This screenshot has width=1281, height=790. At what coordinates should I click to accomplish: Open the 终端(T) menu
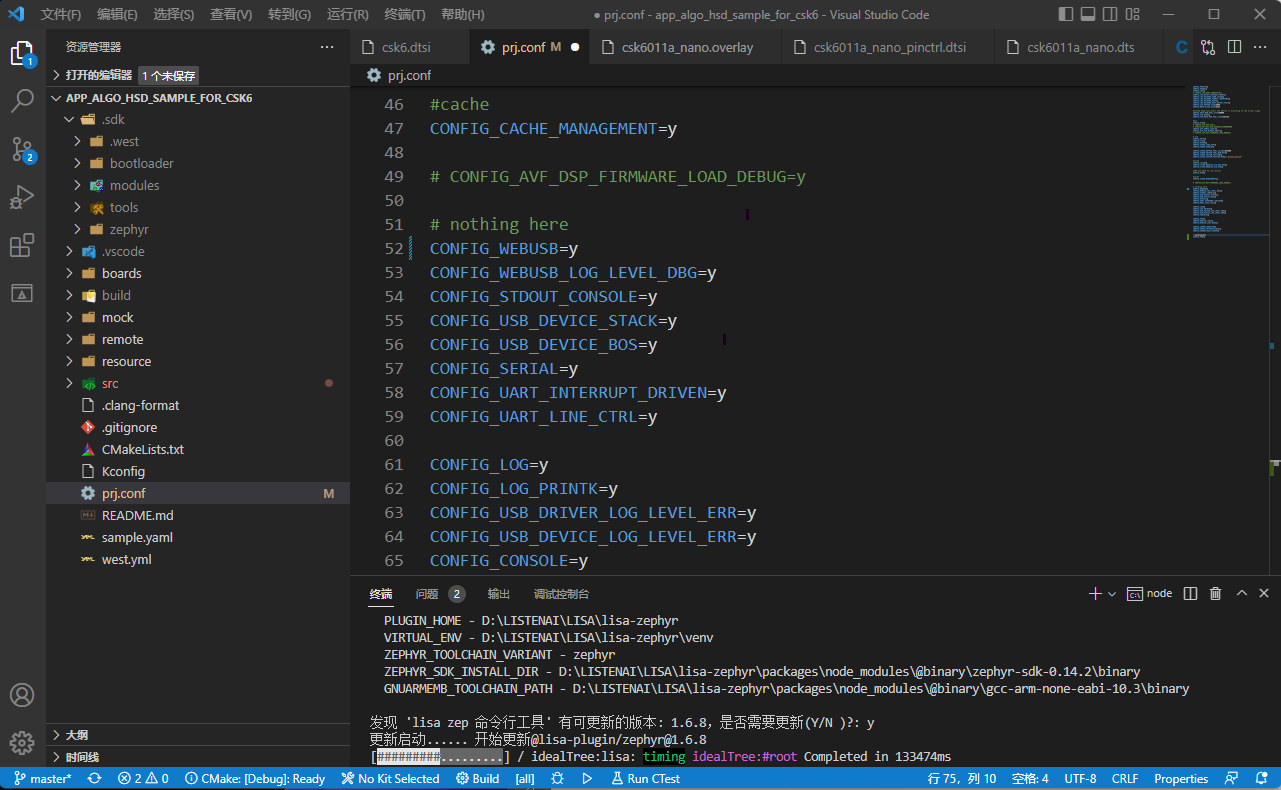click(405, 15)
